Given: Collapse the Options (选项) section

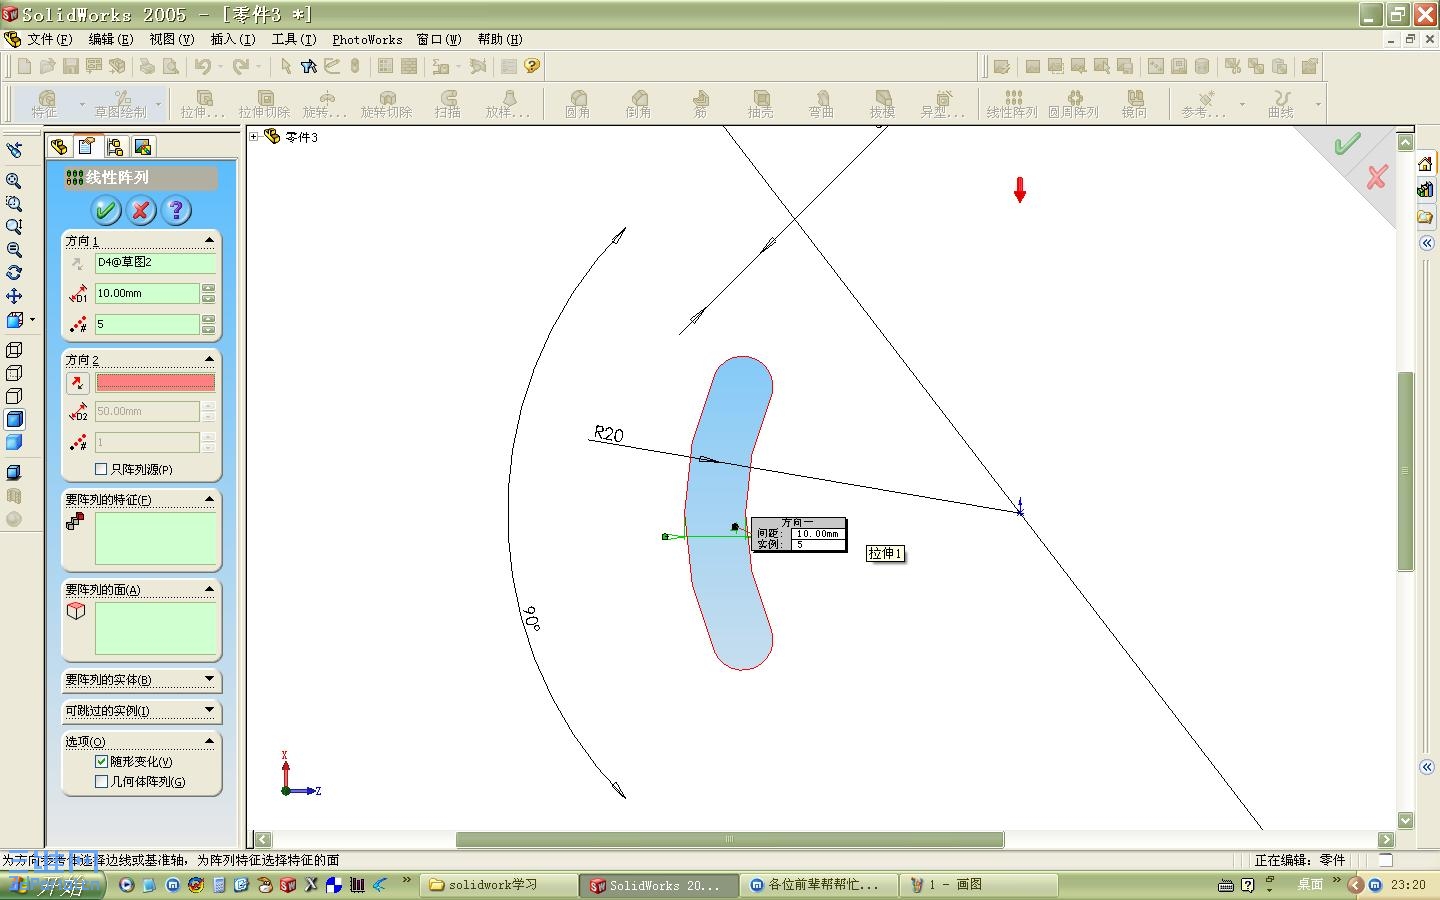Looking at the screenshot, I should [x=209, y=741].
